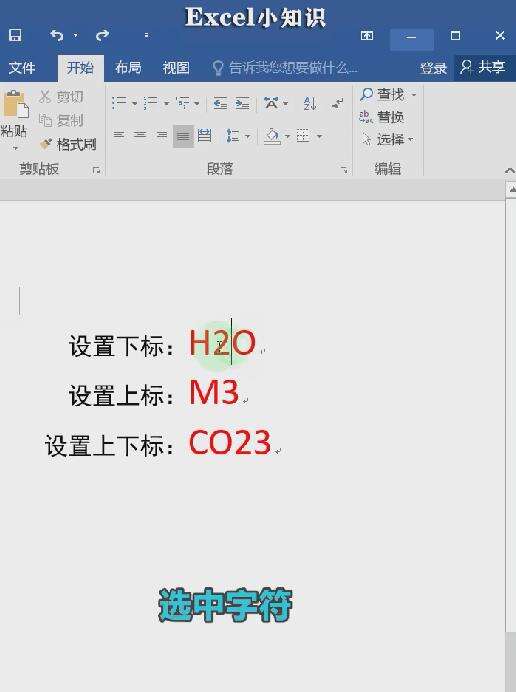Align text to the left
The height and width of the screenshot is (692, 516).
point(119,135)
